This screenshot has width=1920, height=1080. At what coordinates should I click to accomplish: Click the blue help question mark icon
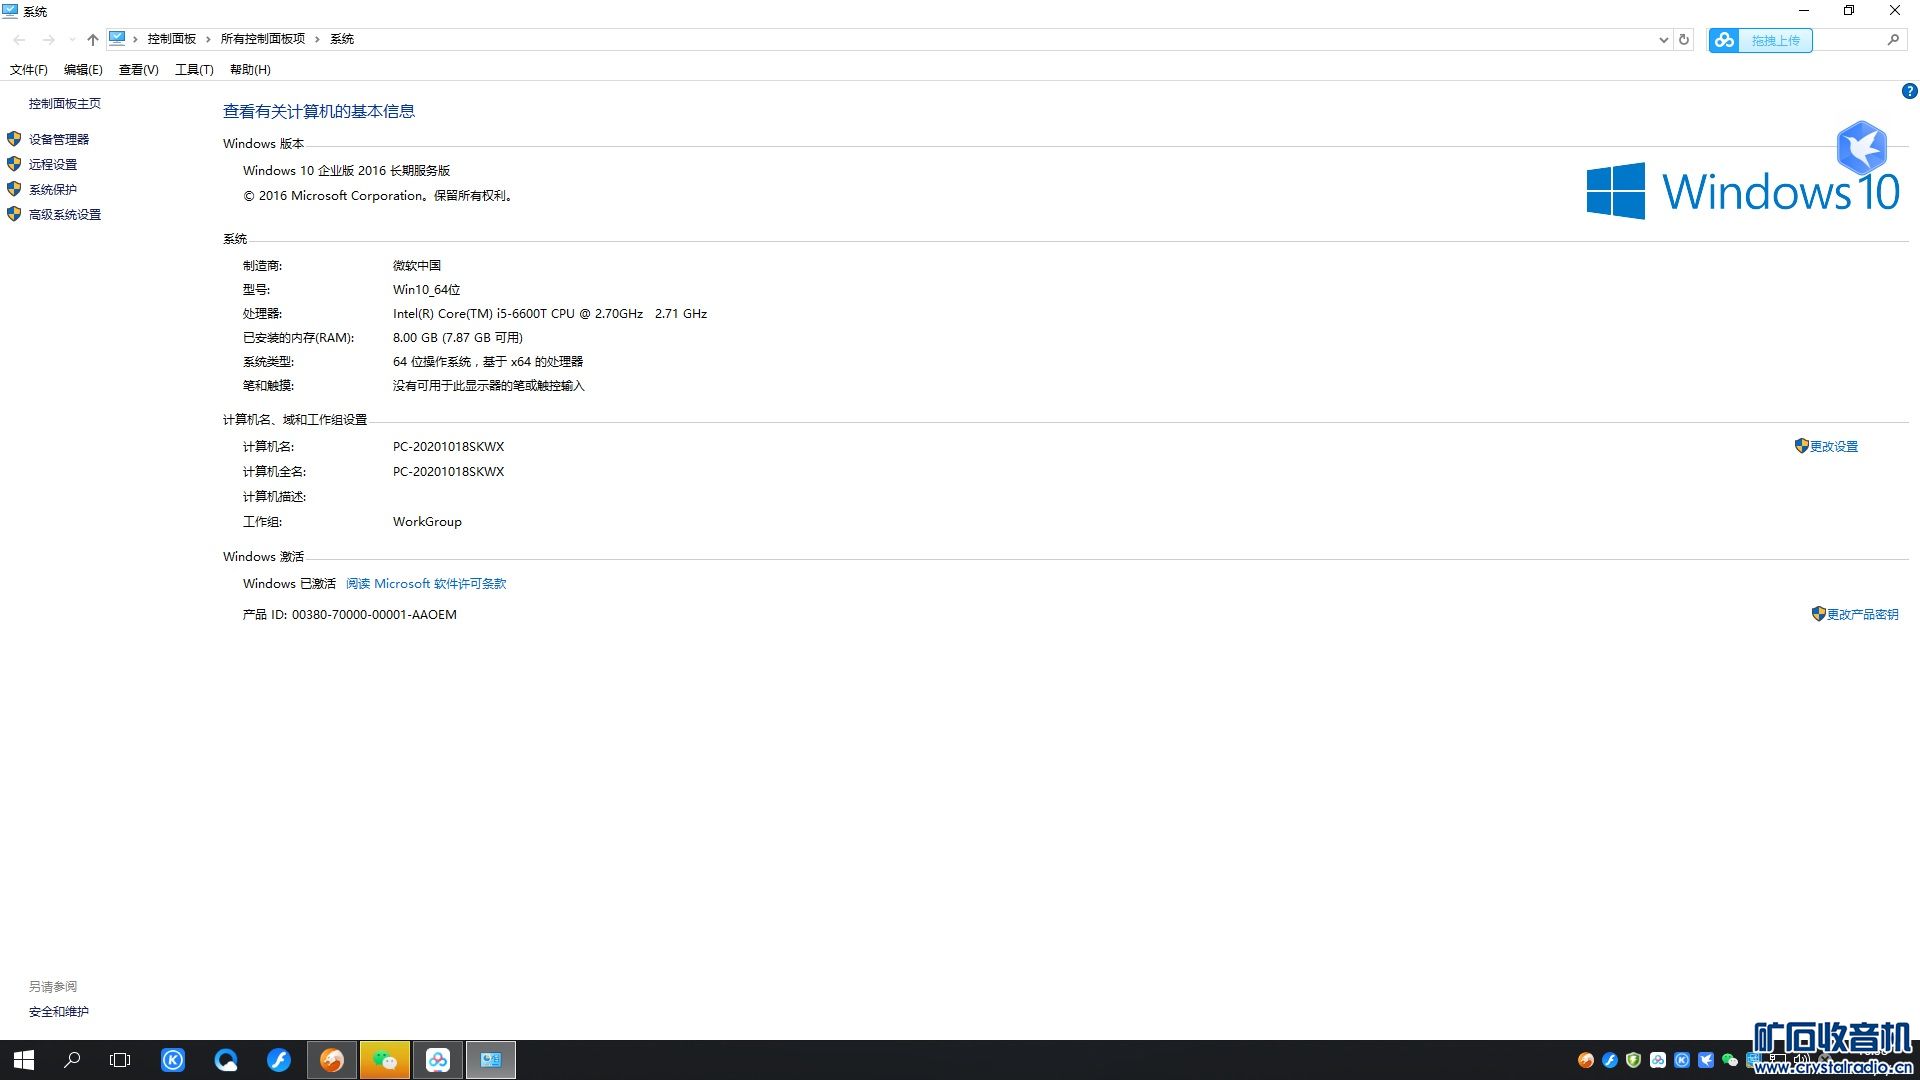pyautogui.click(x=1909, y=91)
